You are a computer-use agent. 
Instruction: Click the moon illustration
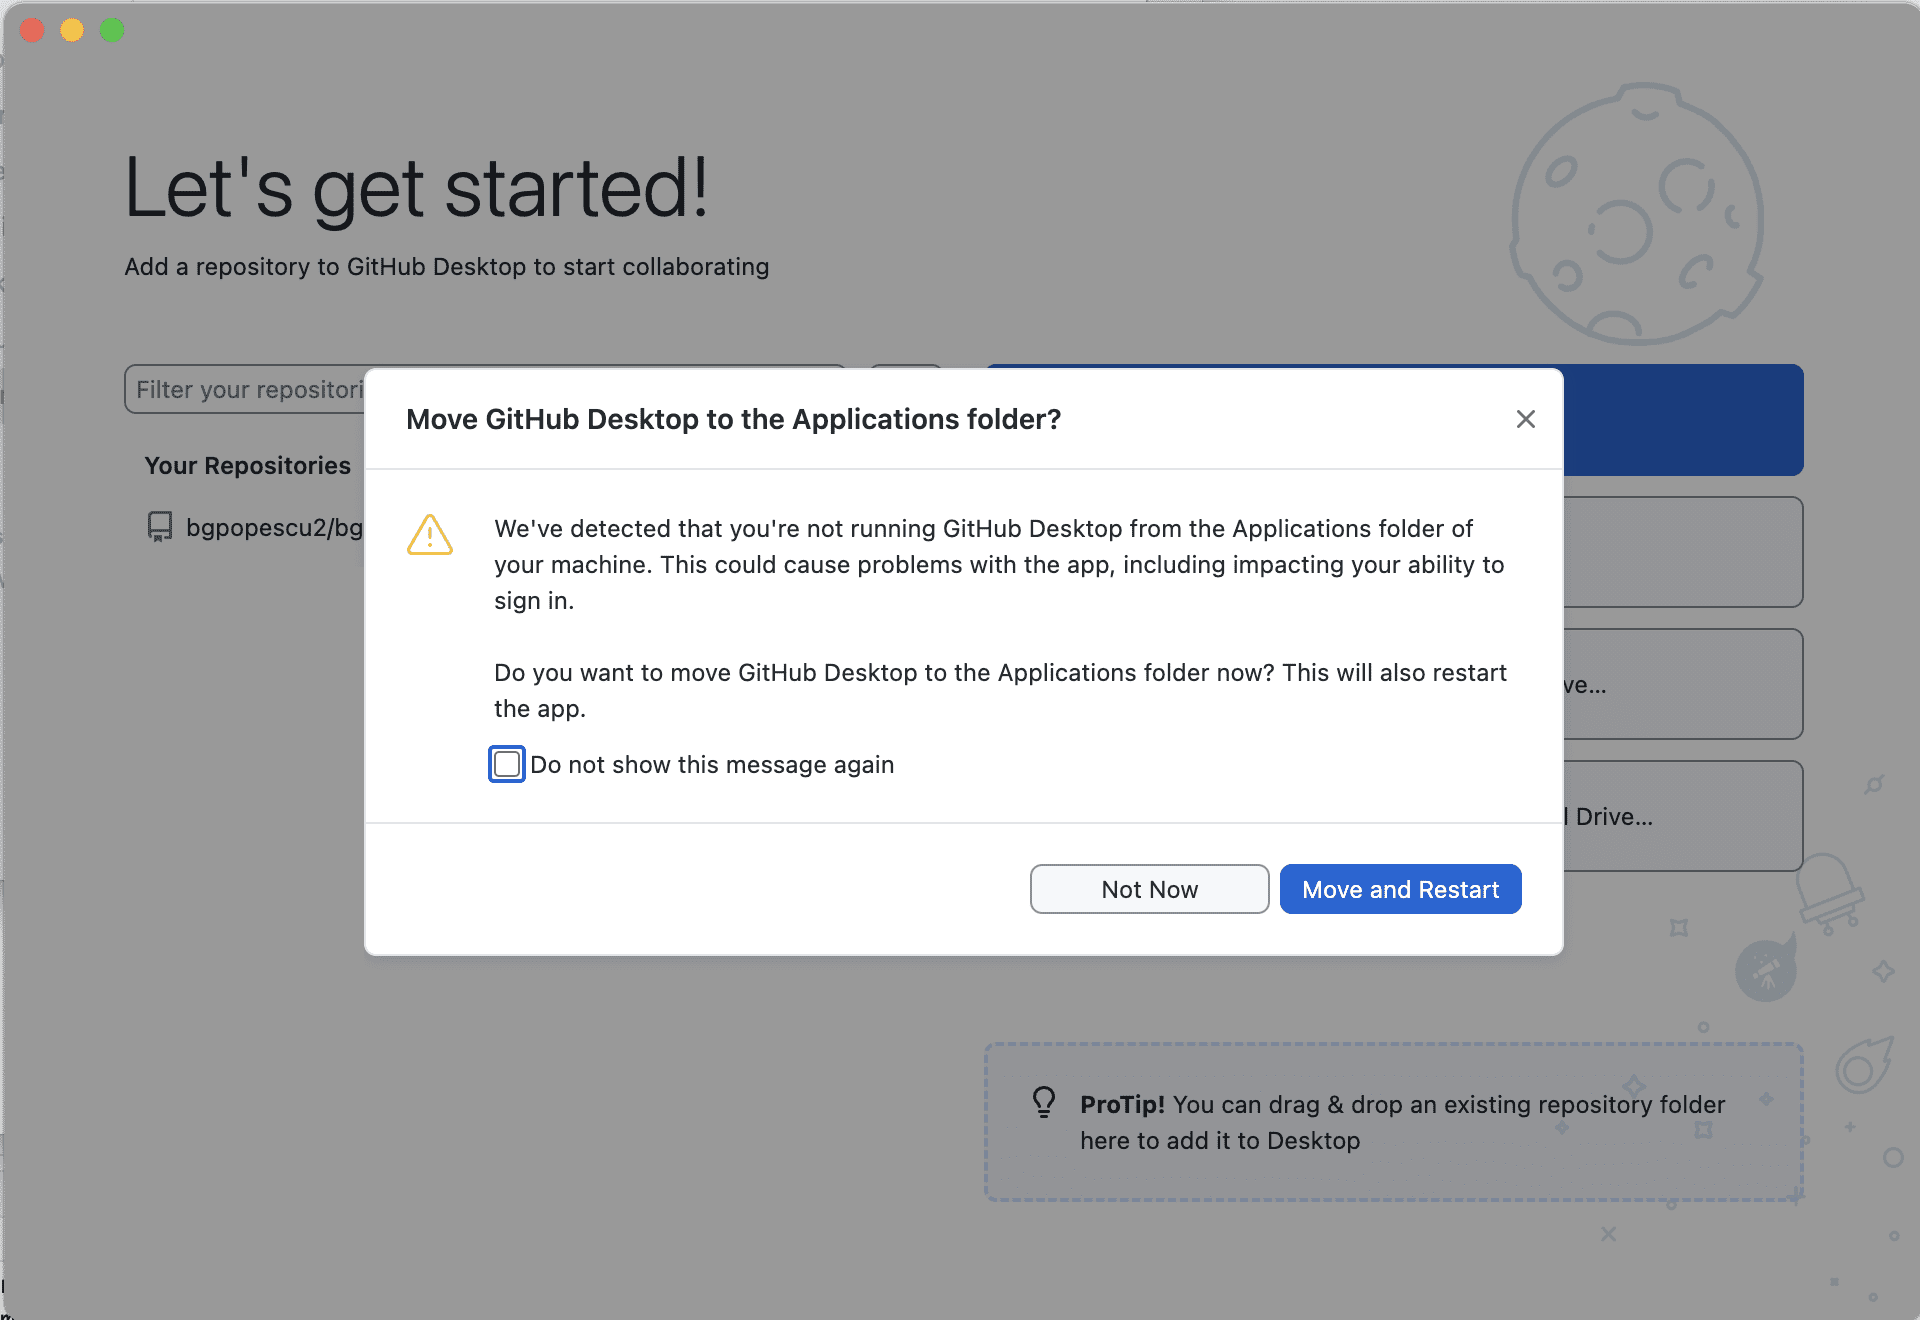(1636, 215)
